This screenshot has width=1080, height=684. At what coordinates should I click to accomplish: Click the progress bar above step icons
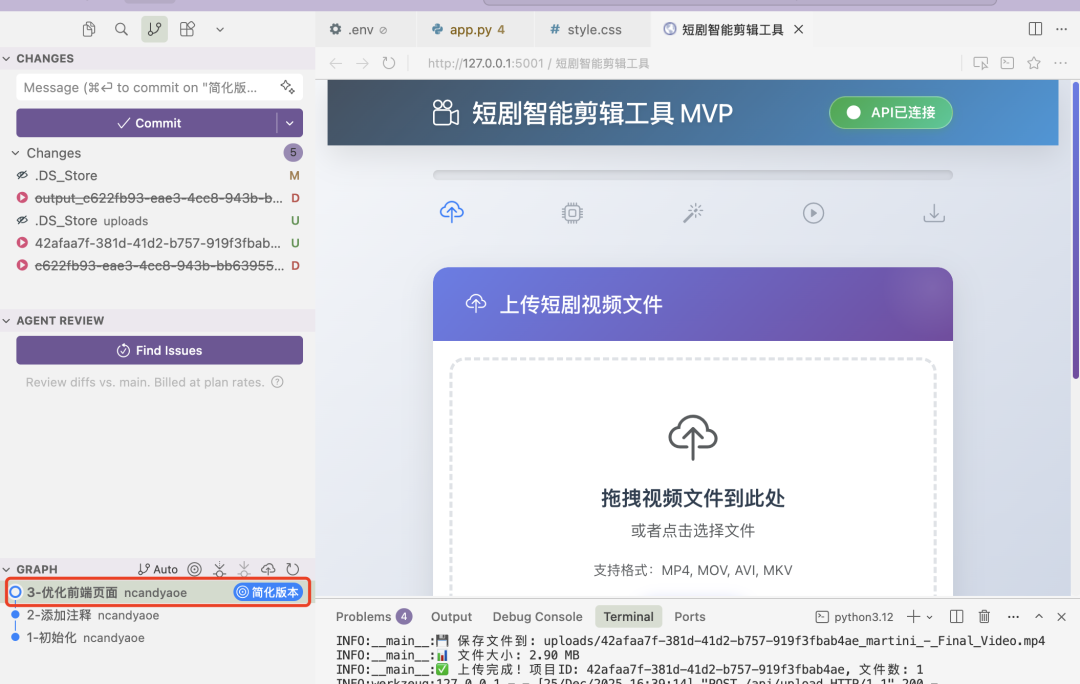tap(693, 175)
